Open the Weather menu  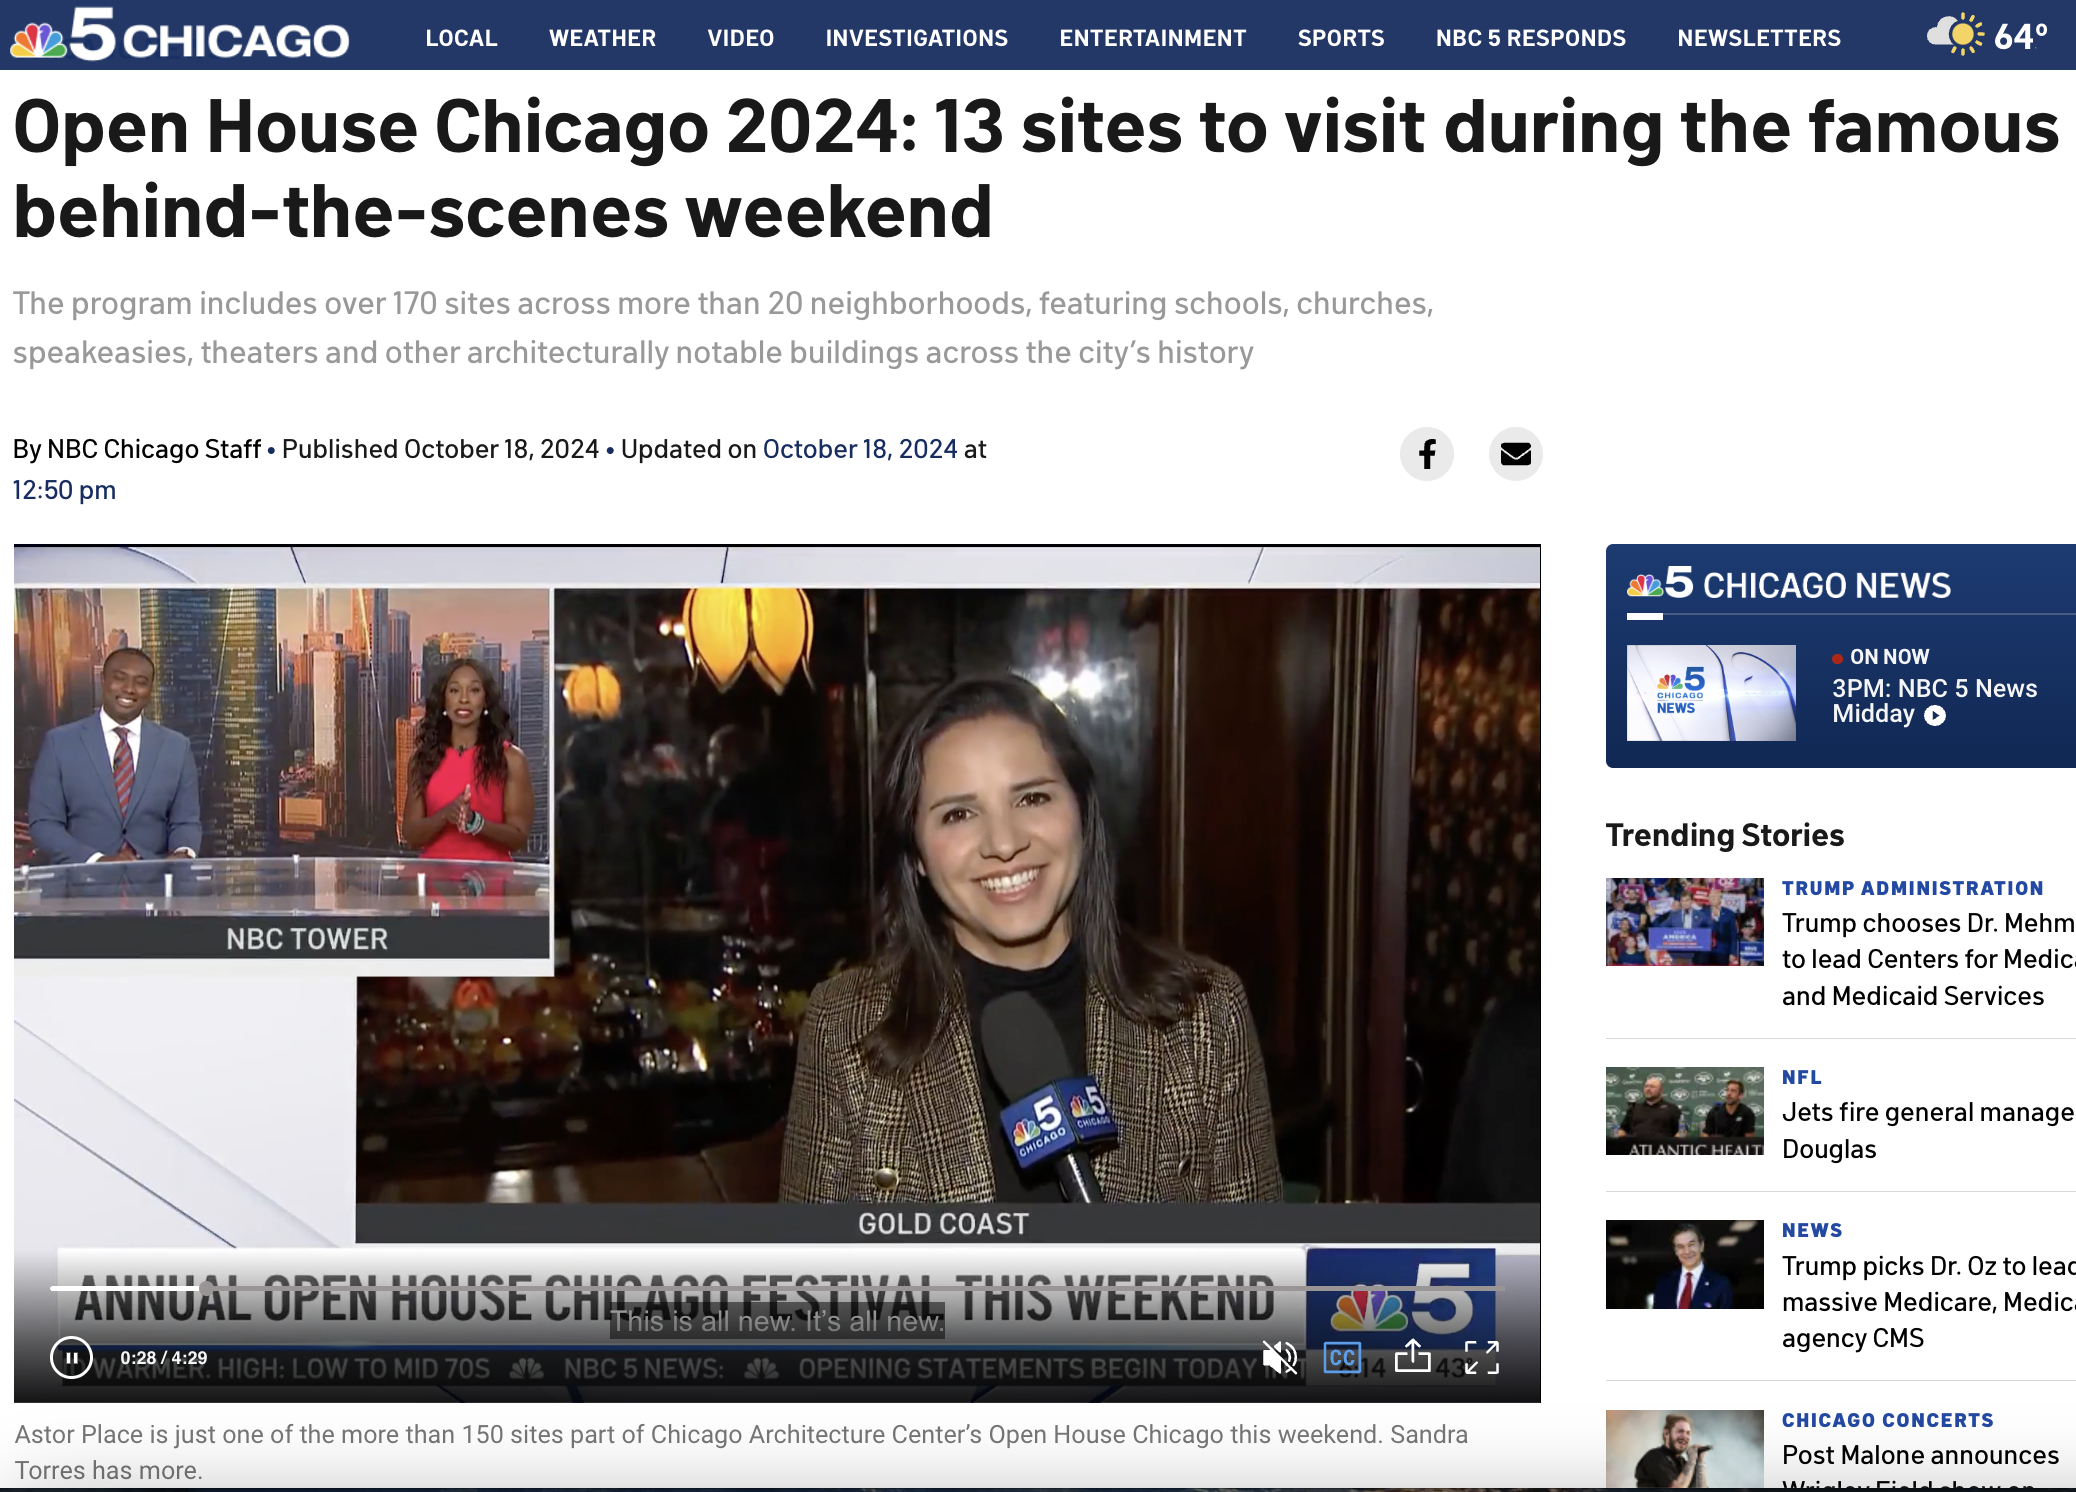click(602, 38)
